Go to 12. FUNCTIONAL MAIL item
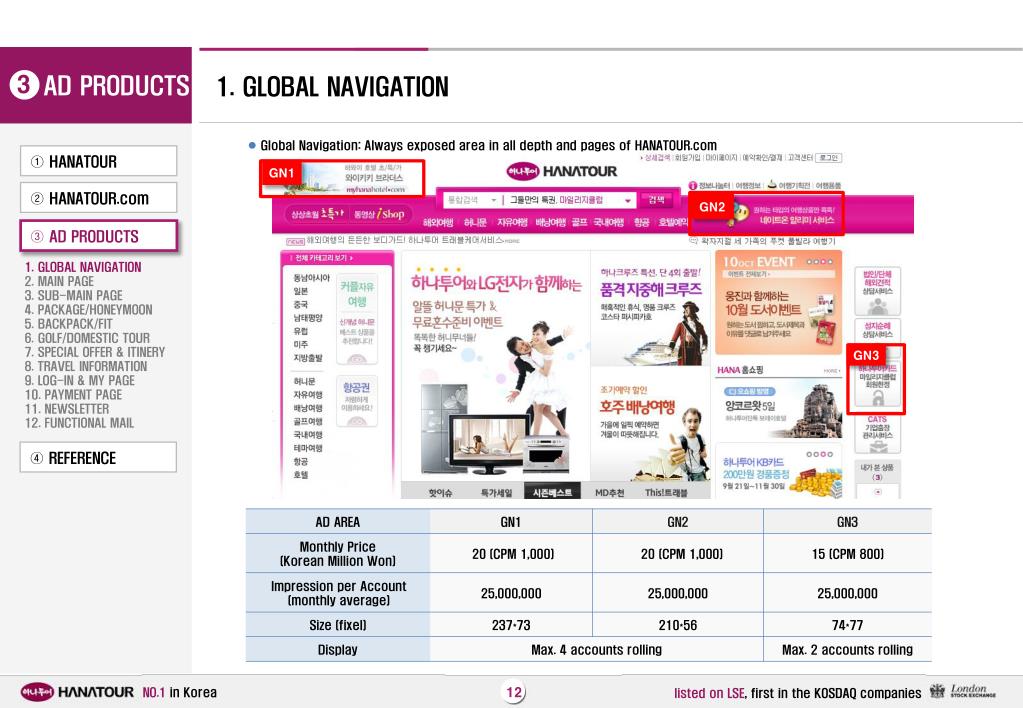 pyautogui.click(x=80, y=423)
